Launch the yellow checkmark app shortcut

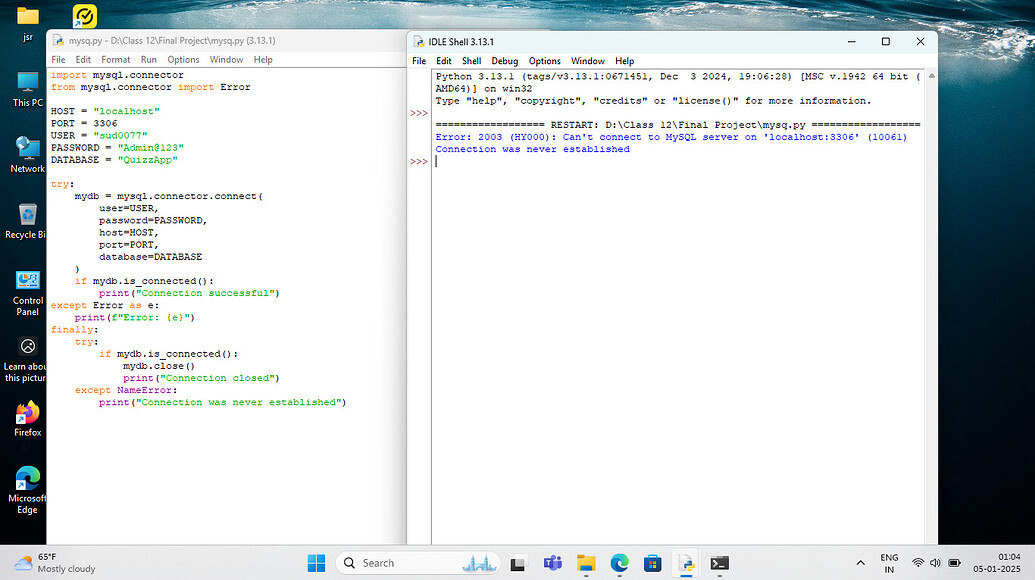(x=83, y=16)
